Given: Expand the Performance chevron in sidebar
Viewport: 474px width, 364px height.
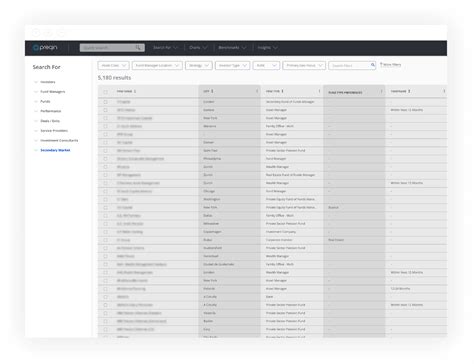Looking at the screenshot, I should pos(36,111).
